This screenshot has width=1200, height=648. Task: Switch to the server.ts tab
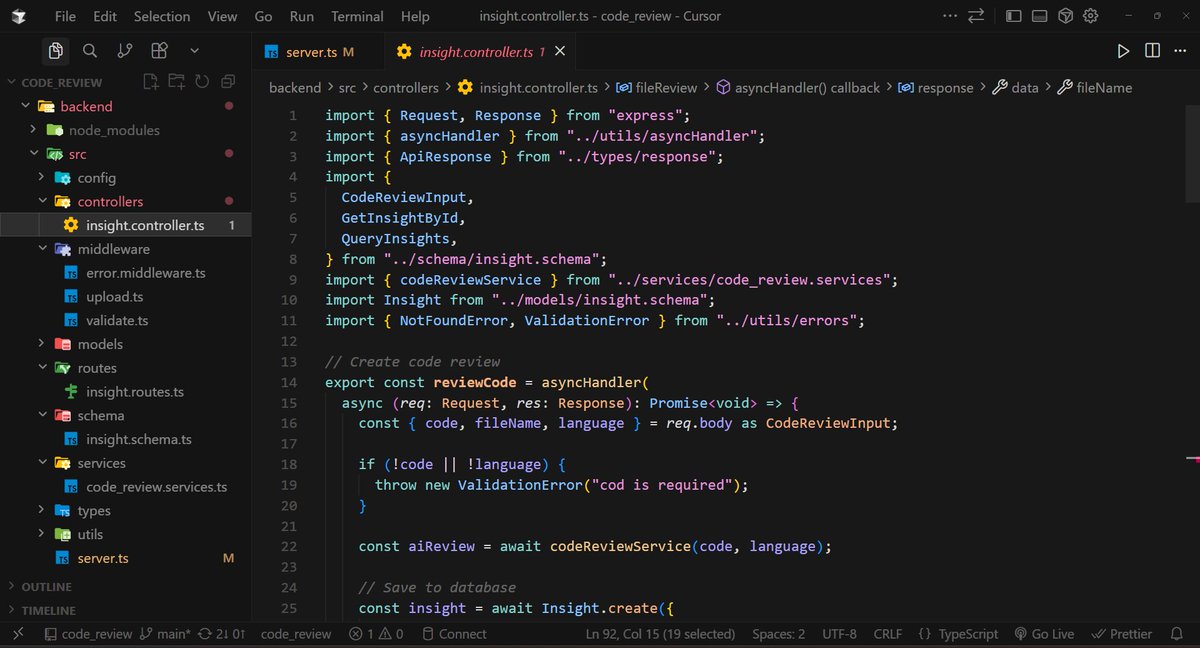(x=317, y=50)
